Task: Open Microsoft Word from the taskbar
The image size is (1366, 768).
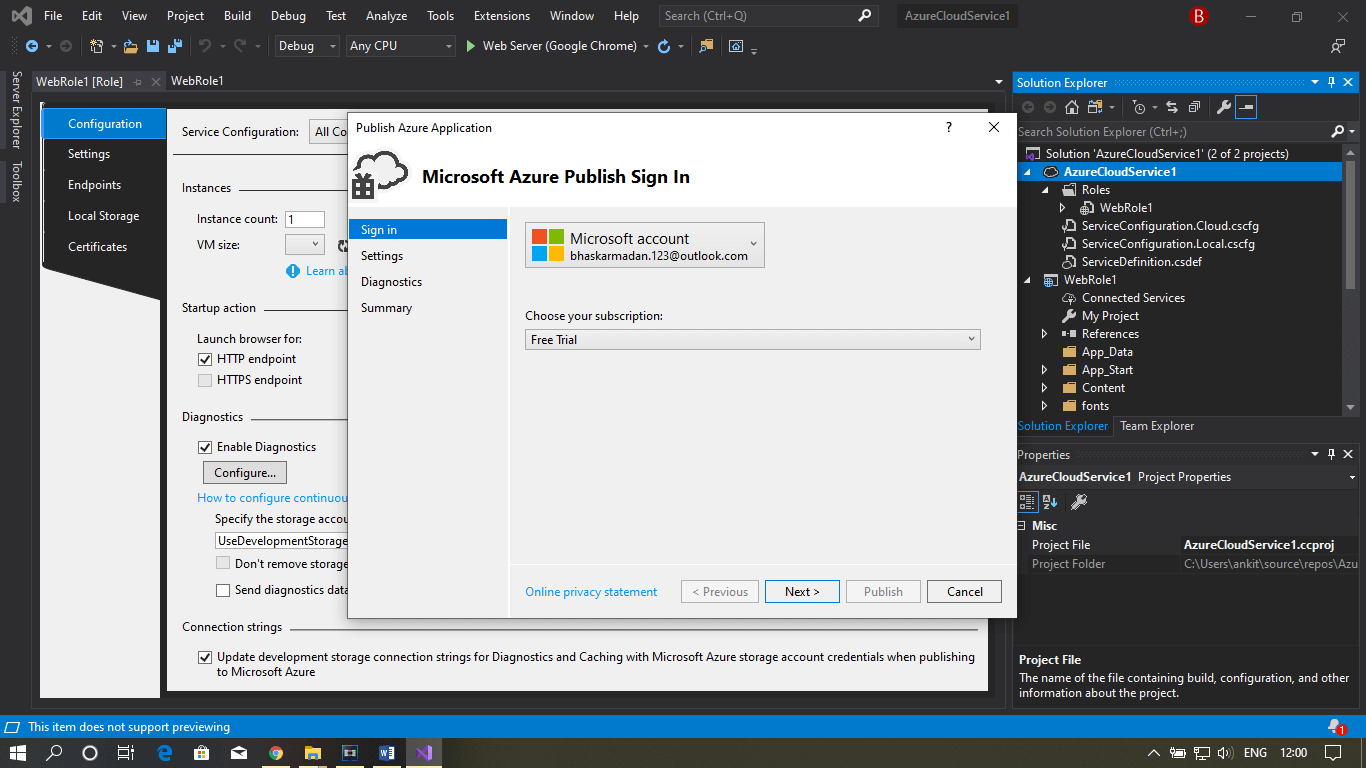Action: pyautogui.click(x=387, y=753)
